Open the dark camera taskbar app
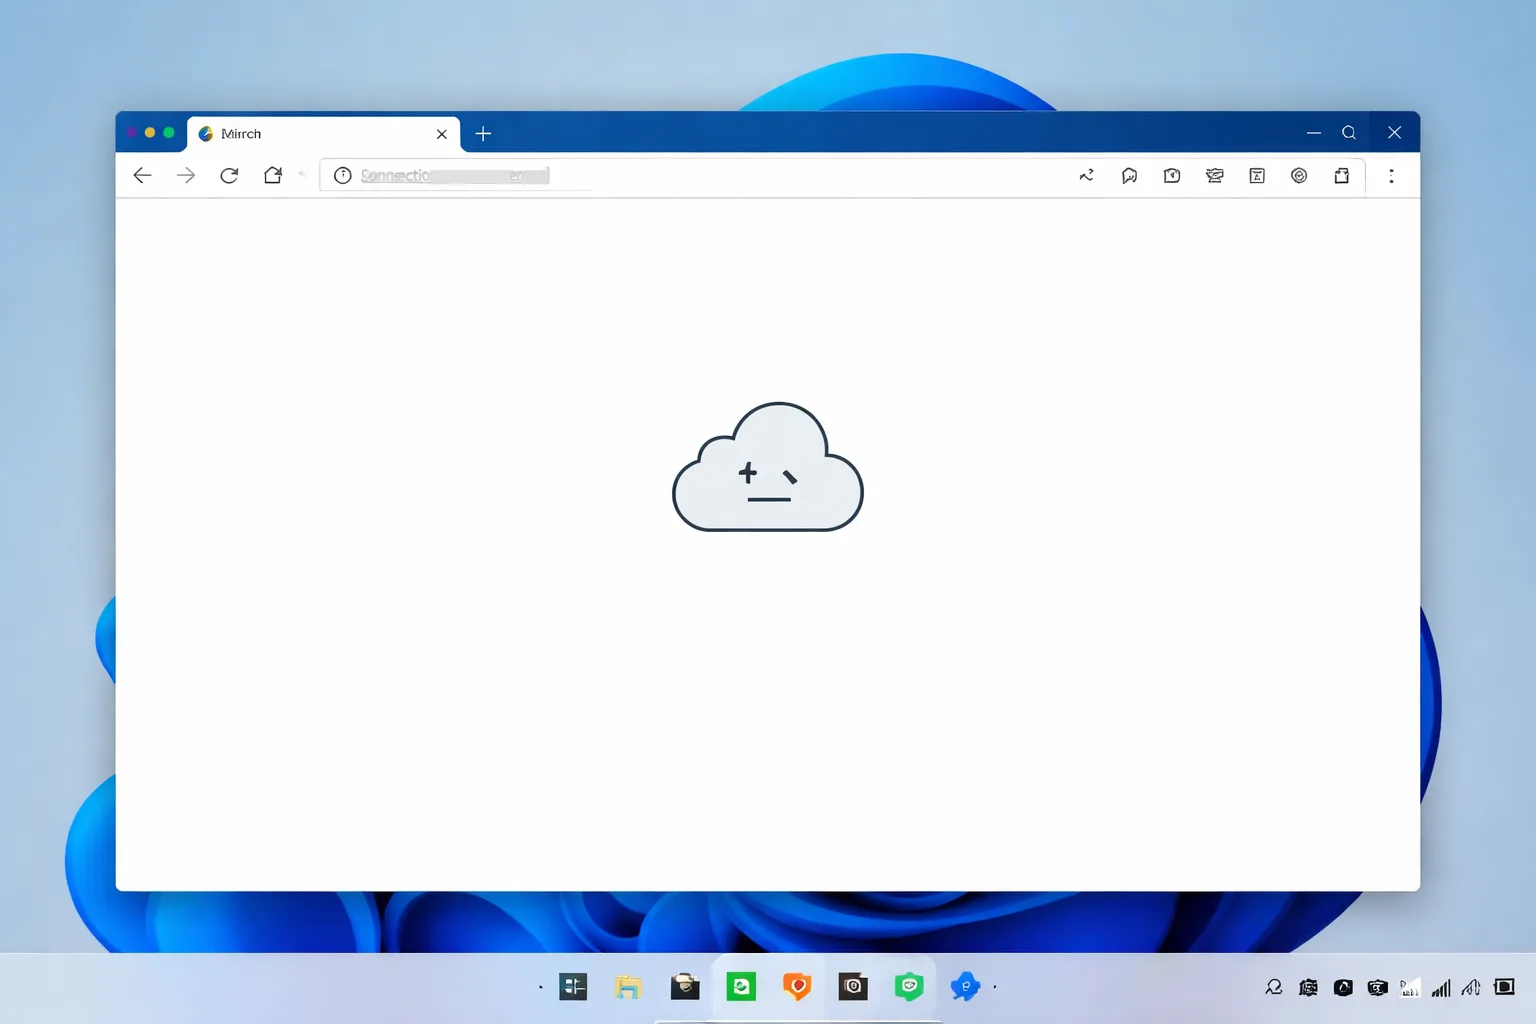Screen dimensions: 1536x1024 (x=853, y=987)
